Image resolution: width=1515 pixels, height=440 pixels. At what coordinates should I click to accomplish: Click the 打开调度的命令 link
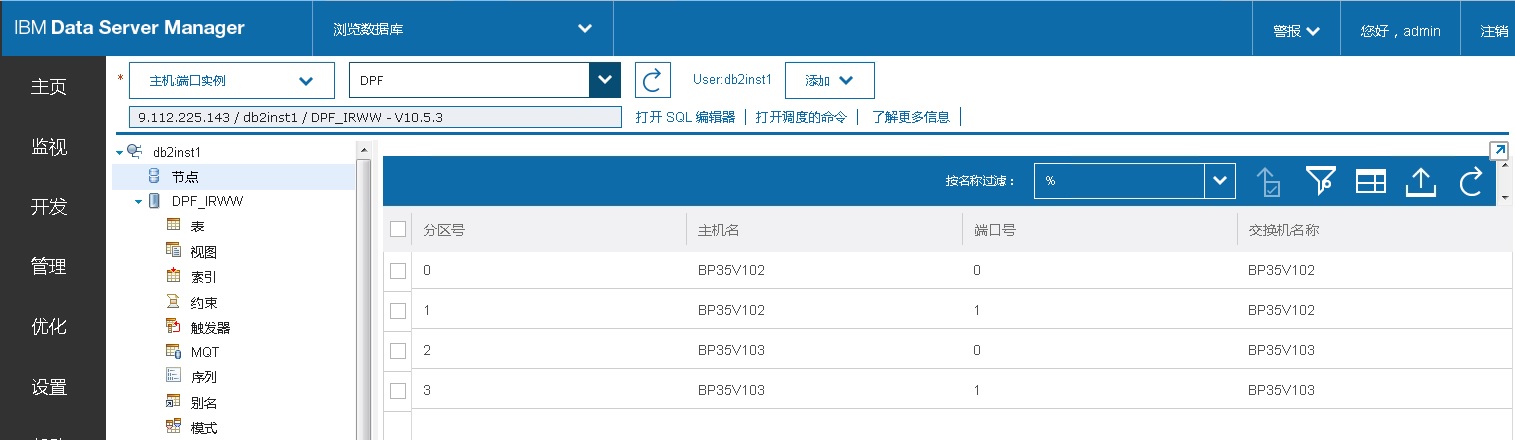click(x=801, y=117)
